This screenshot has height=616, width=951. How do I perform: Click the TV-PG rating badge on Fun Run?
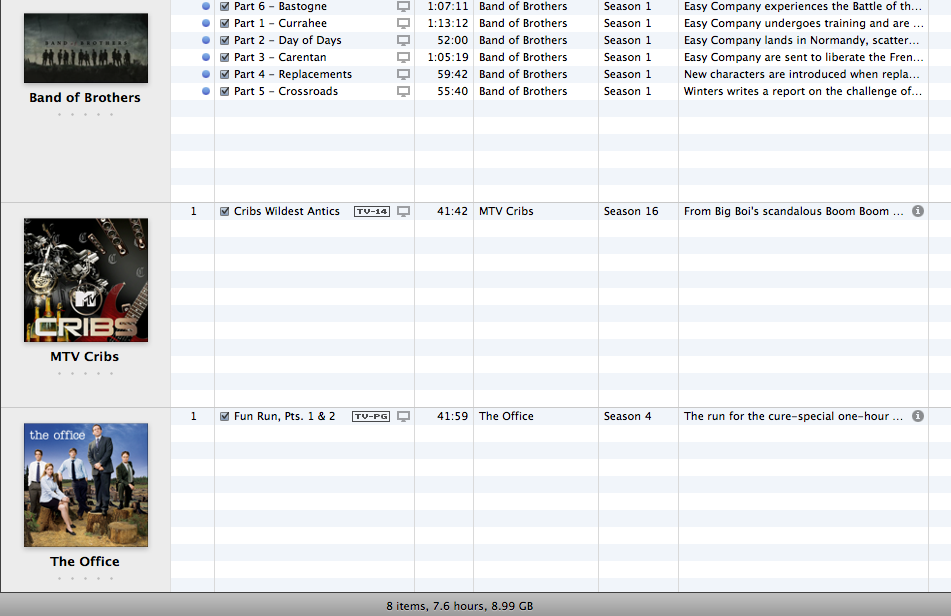coord(371,417)
